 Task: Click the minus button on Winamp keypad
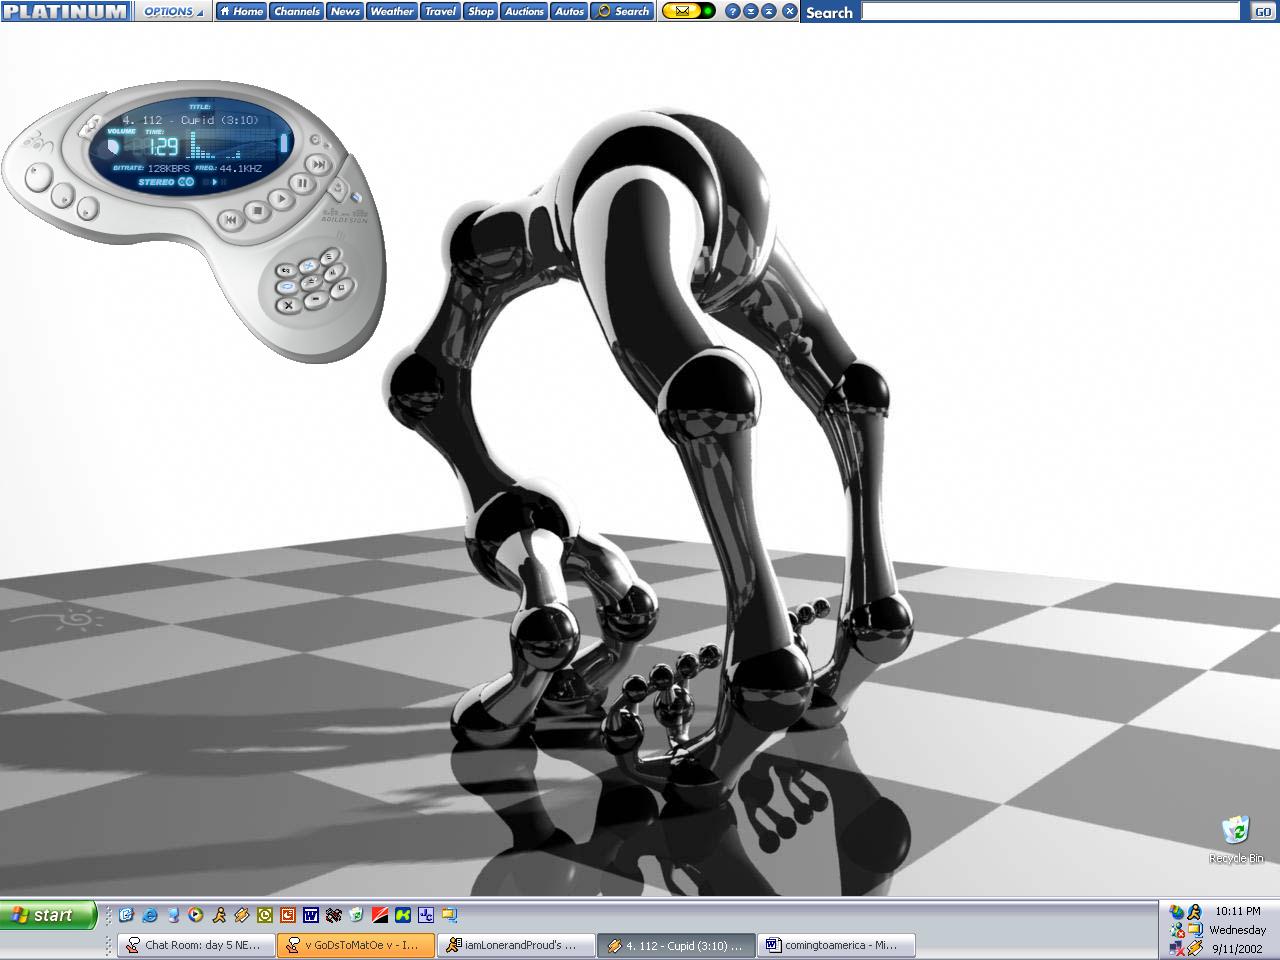(x=314, y=299)
